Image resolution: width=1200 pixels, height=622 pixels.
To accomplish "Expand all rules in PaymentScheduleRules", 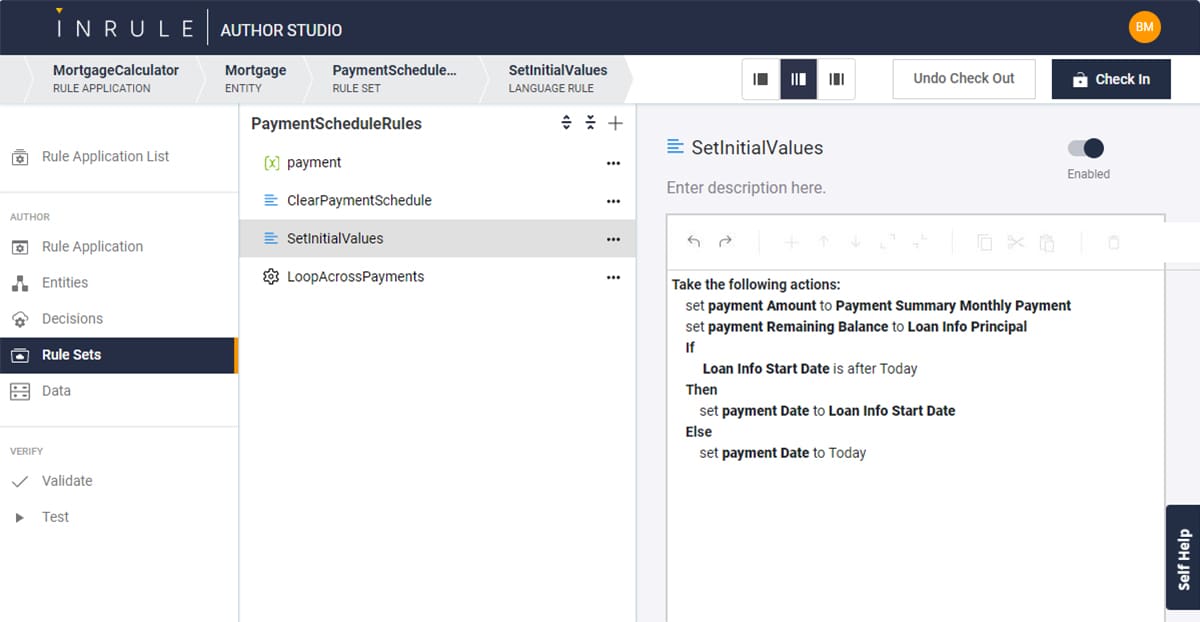I will [x=566, y=123].
